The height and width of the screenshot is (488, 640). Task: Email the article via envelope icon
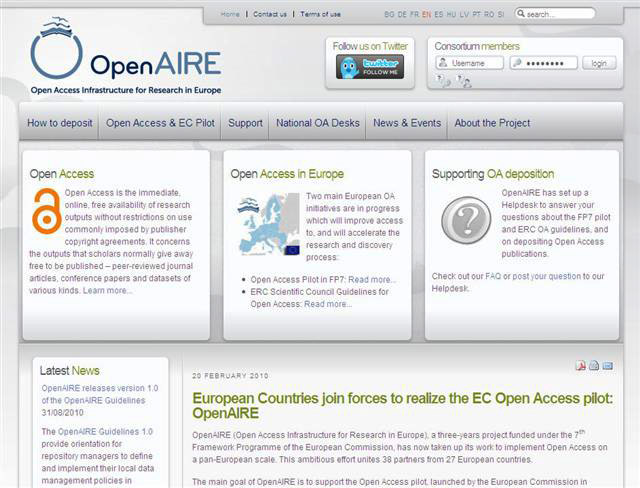coord(608,366)
